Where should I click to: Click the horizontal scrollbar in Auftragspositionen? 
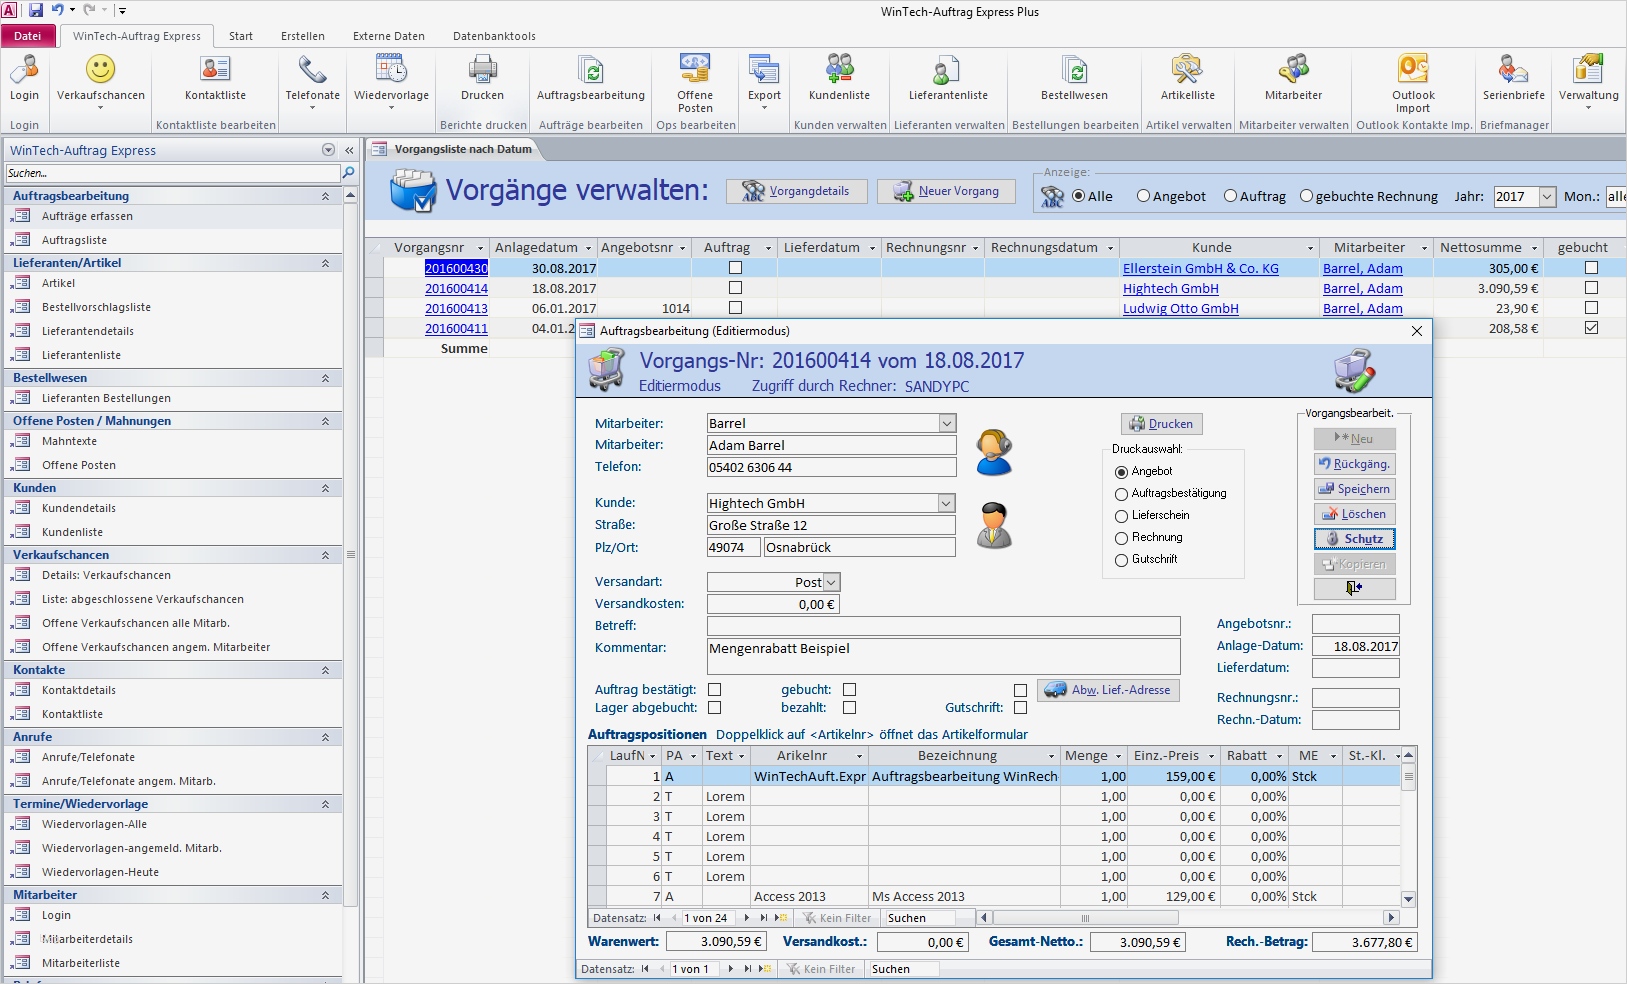point(1085,918)
